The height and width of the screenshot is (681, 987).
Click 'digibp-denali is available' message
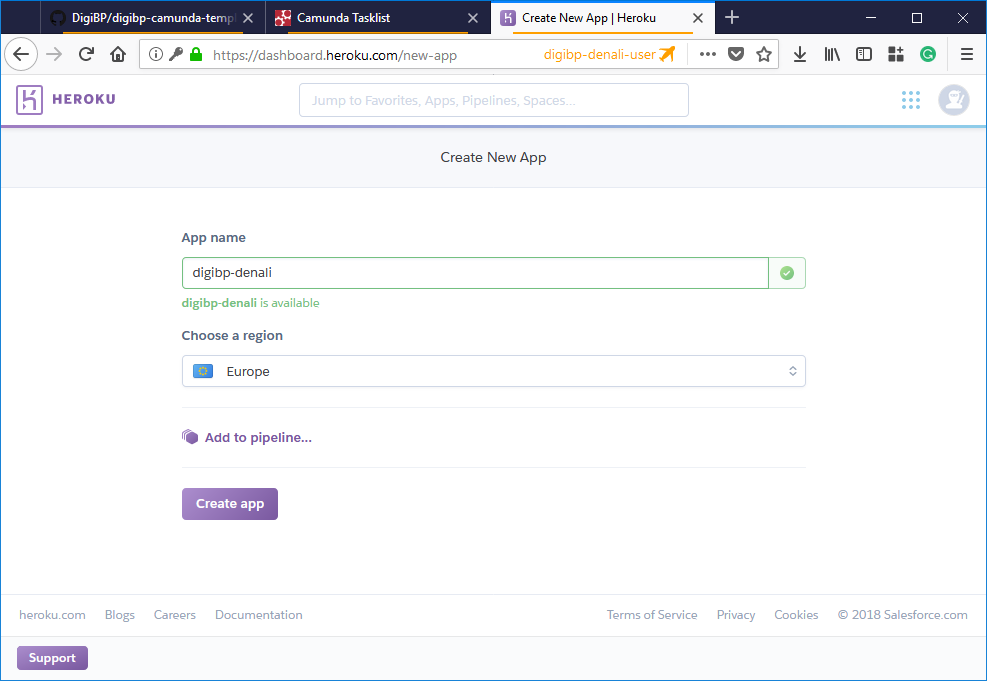[251, 303]
